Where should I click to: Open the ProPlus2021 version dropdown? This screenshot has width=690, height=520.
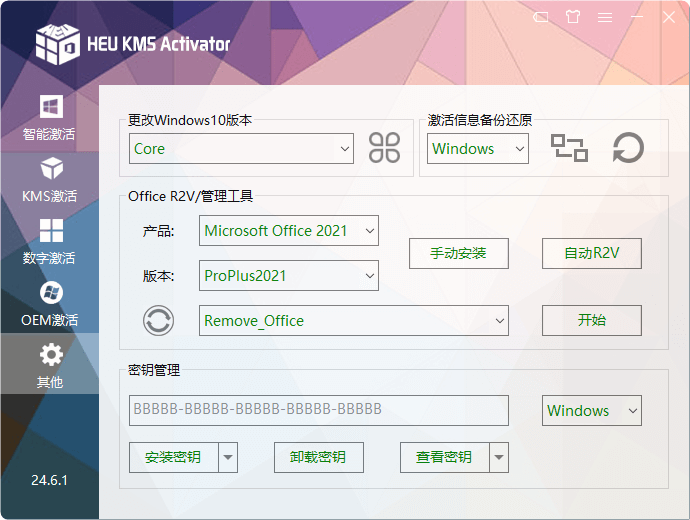[289, 275]
